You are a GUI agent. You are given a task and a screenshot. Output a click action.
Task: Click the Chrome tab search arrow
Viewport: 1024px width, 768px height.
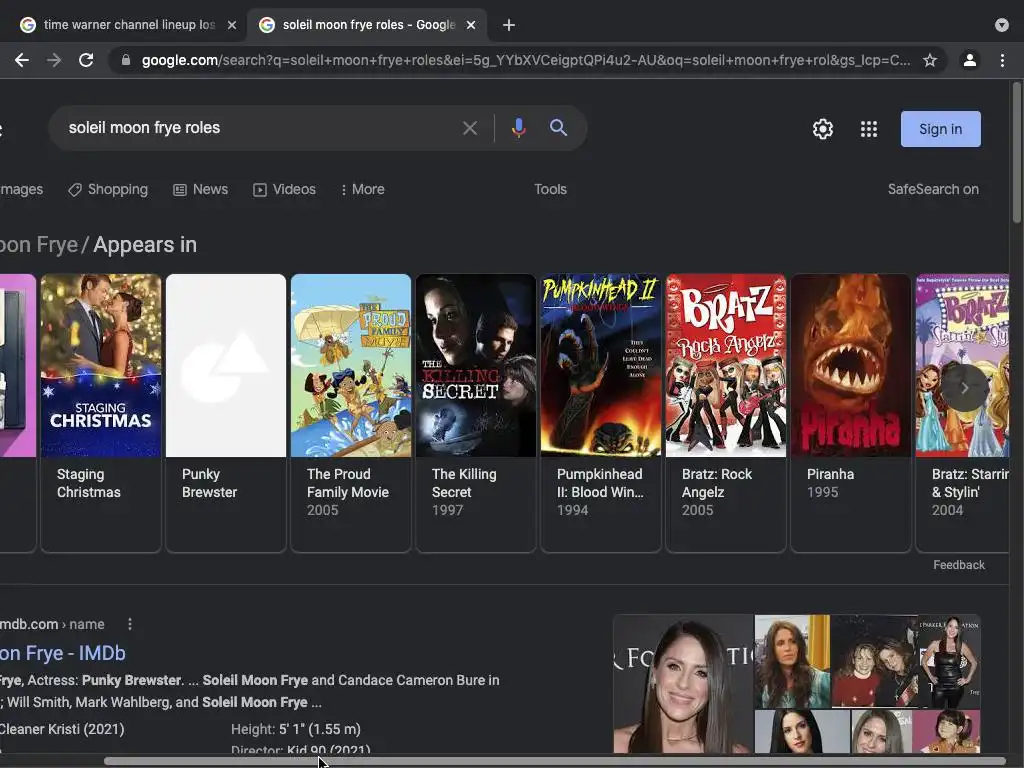click(x=1002, y=25)
